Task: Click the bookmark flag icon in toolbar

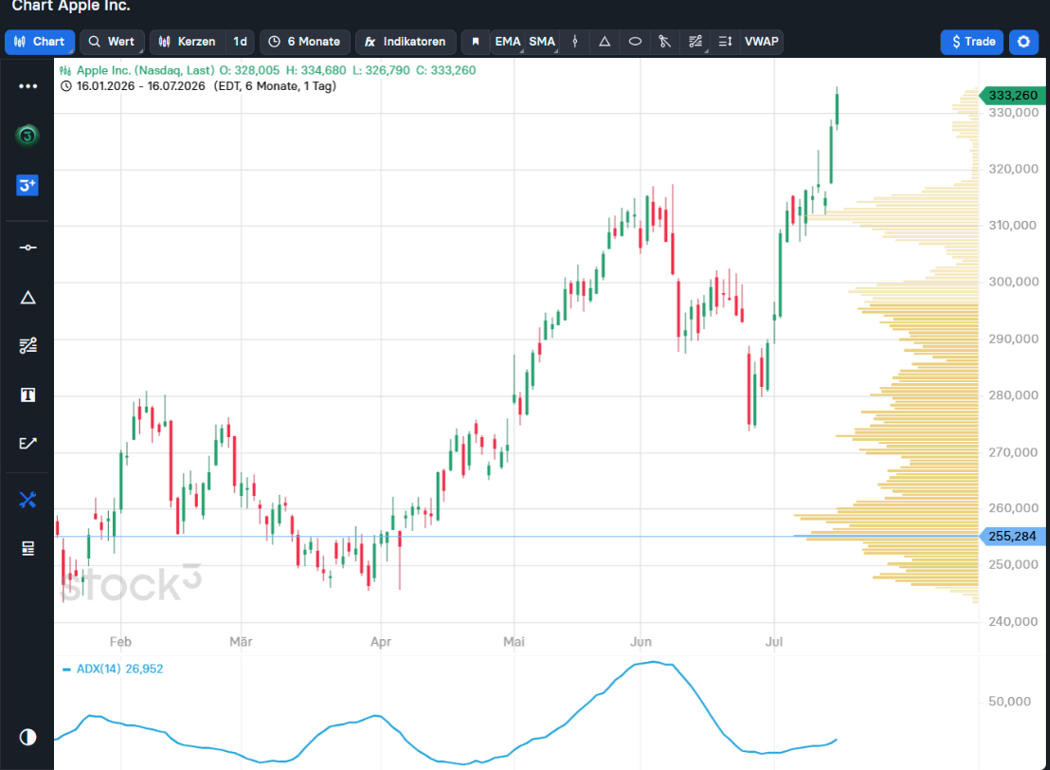Action: coord(475,42)
